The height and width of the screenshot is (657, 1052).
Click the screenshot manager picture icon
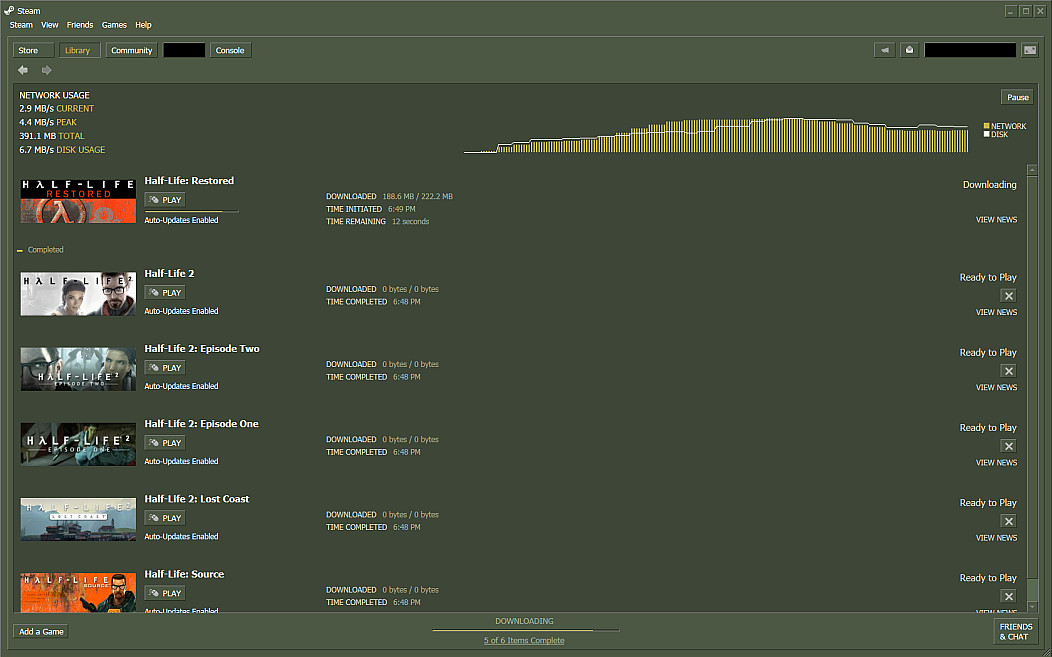(1030, 50)
